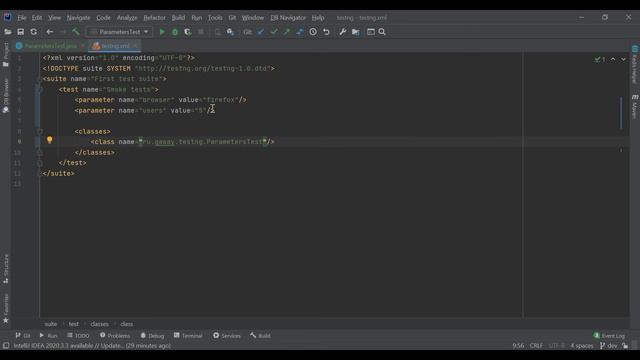Click the 'dev' Git branch widget
The image size is (640, 360).
(x=609, y=346)
